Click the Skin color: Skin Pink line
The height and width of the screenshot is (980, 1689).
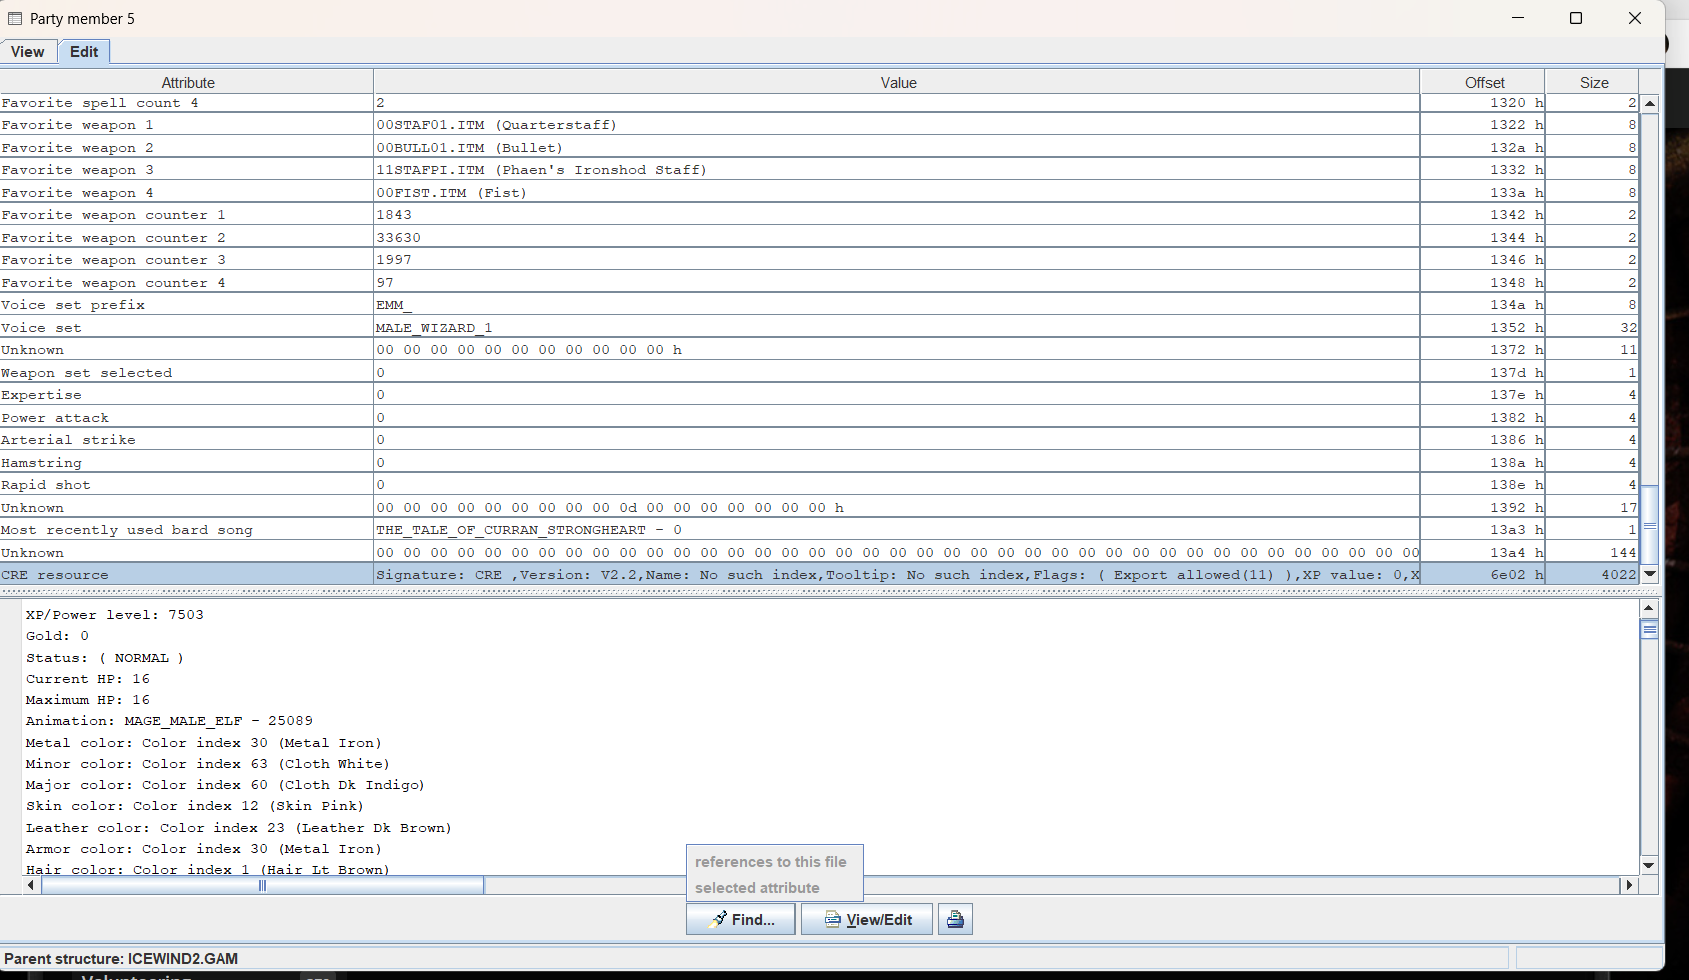pos(195,806)
